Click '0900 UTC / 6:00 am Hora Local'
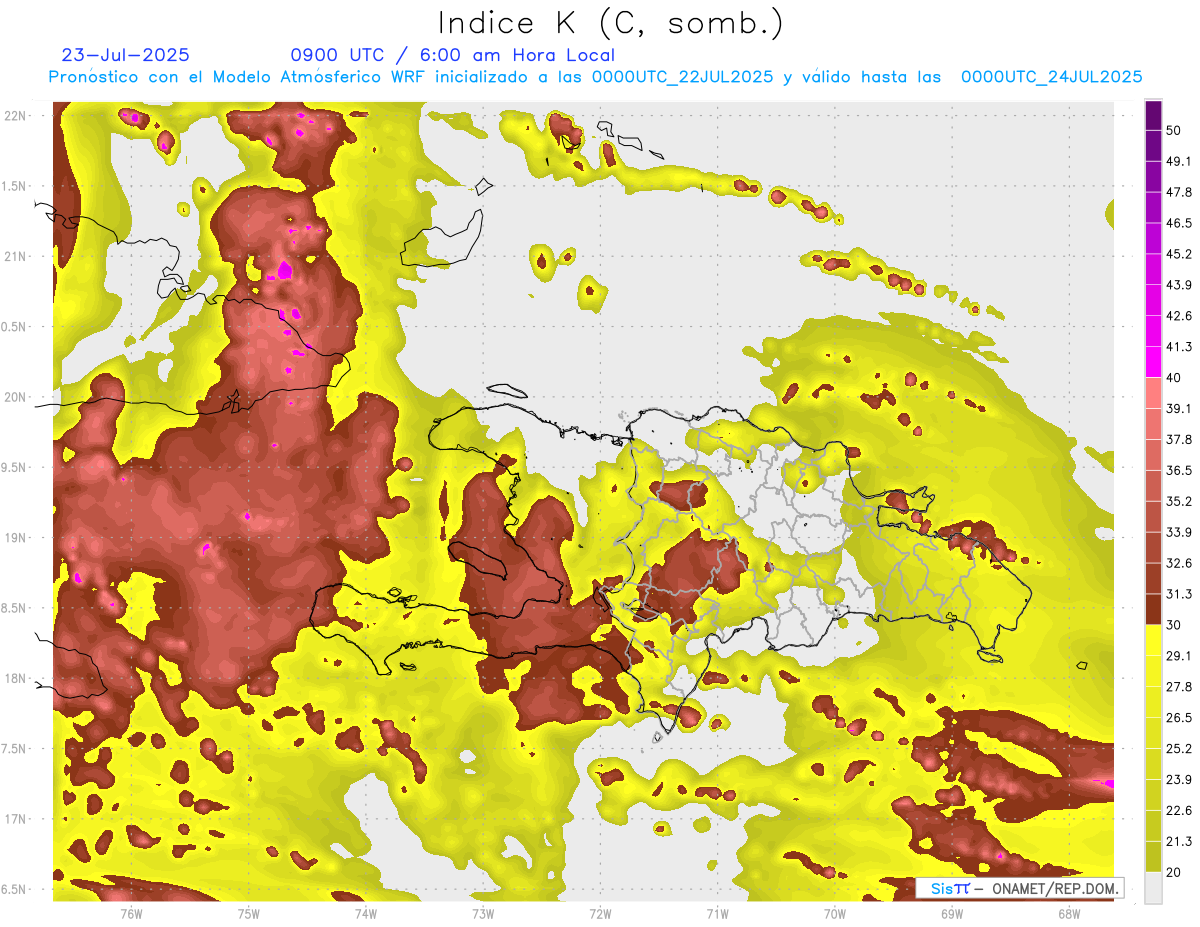Screen dimensions: 1200x927 pos(452,55)
